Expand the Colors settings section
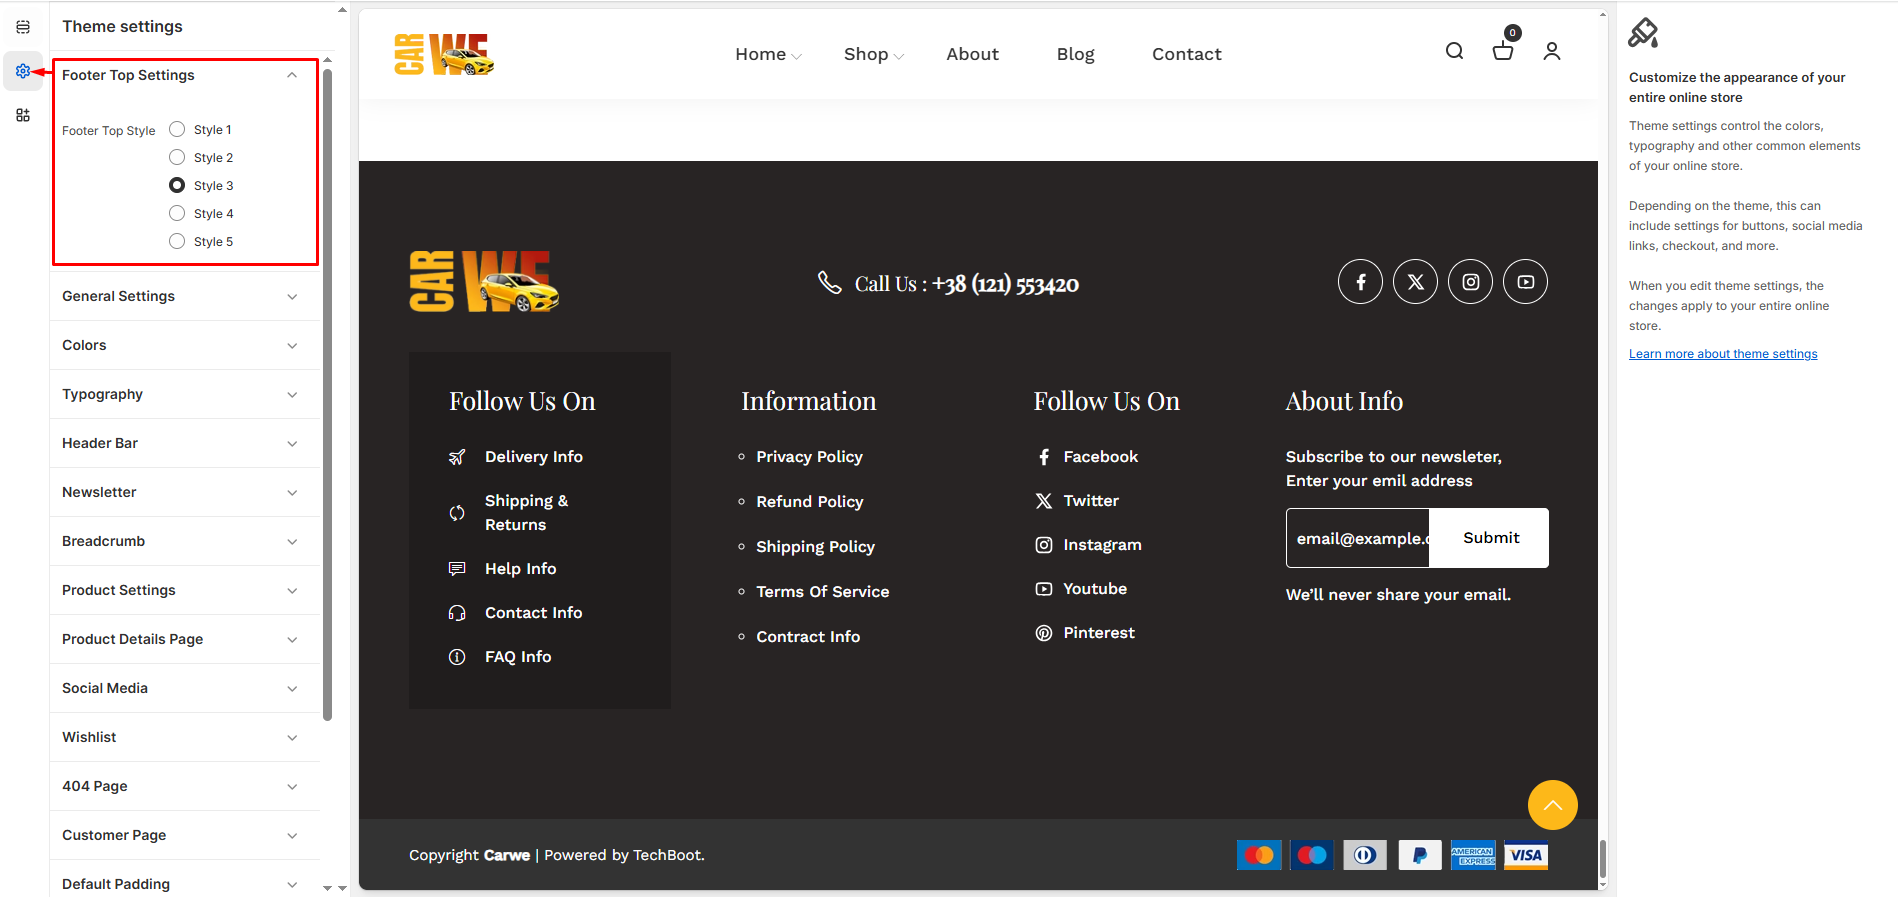Screen dimensions: 1898x897 point(180,345)
